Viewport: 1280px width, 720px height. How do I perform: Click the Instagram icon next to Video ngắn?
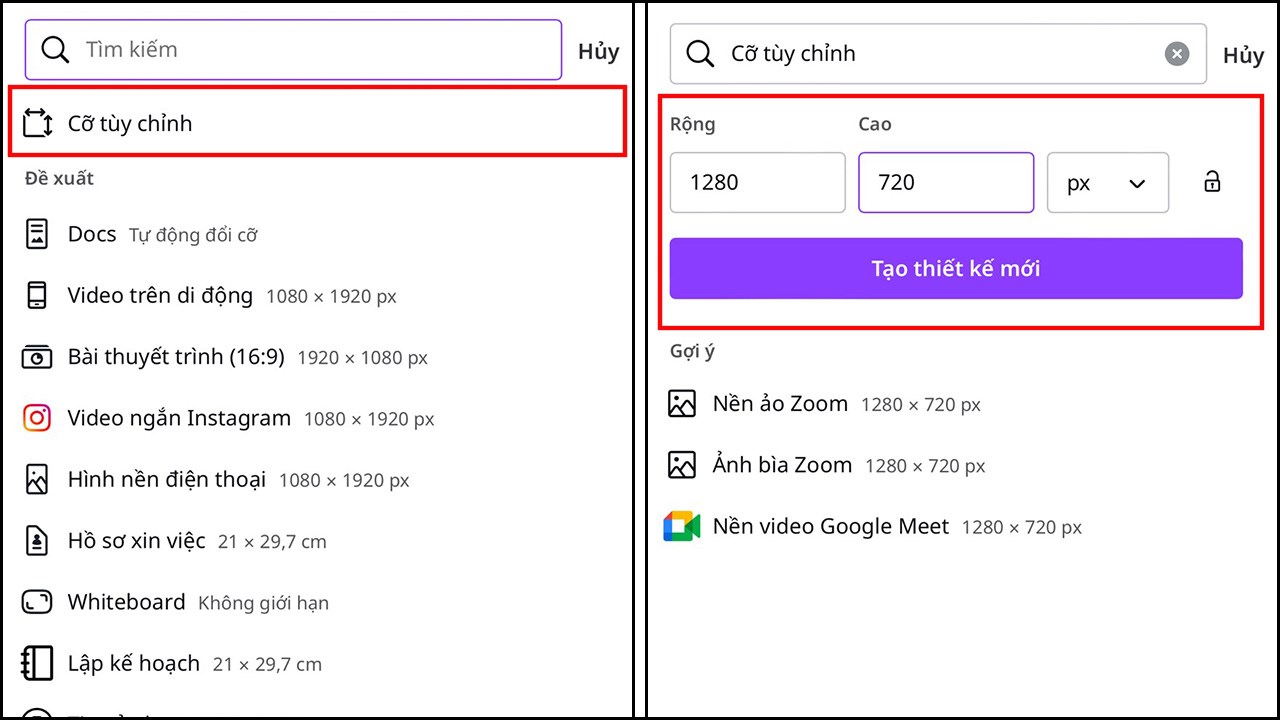pos(37,418)
